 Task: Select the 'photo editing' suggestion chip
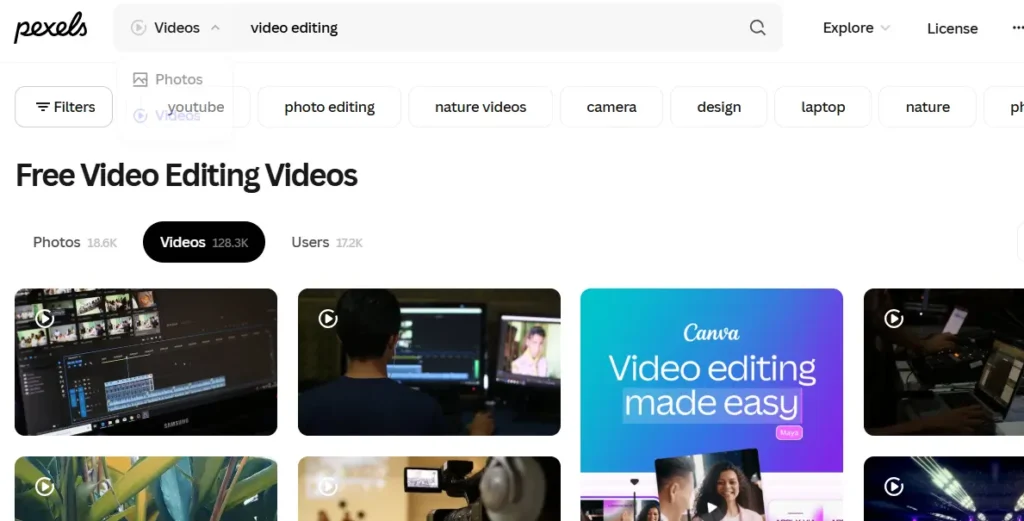pyautogui.click(x=329, y=106)
